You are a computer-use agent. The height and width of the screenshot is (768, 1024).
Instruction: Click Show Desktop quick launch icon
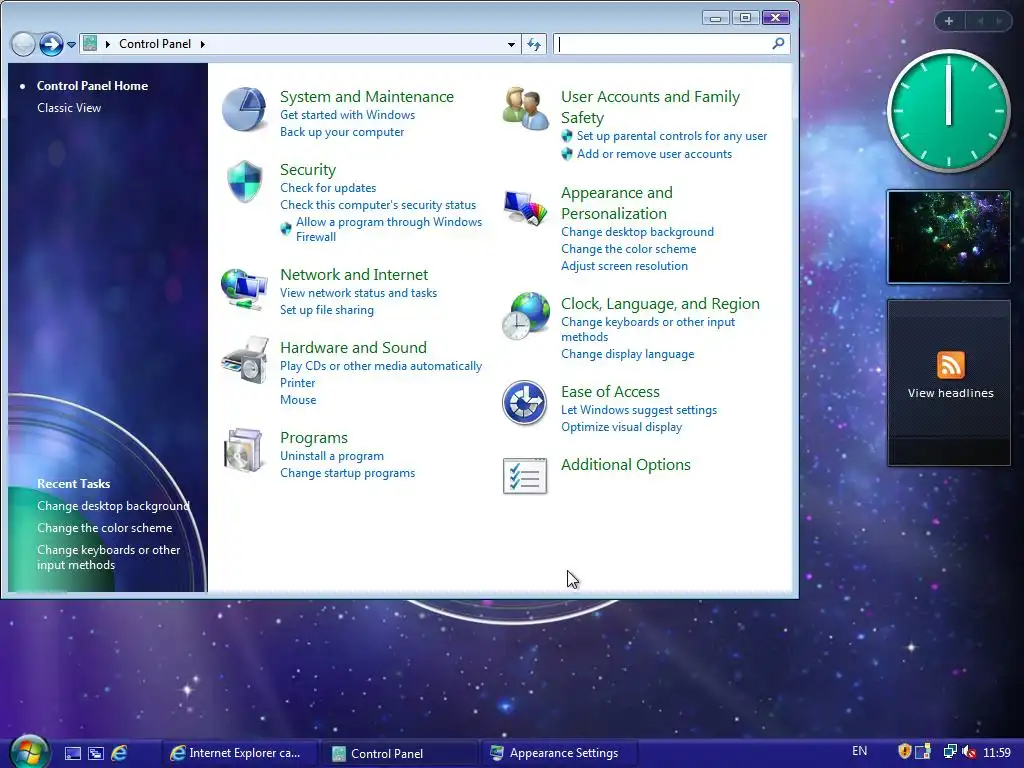pos(73,754)
